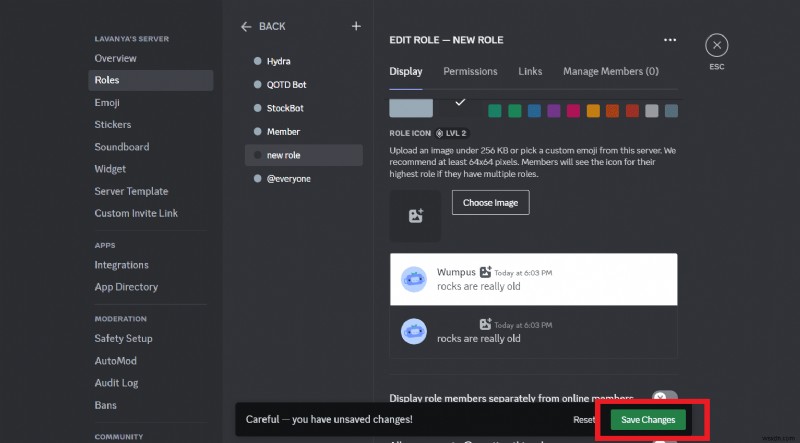Pick the purple color swatch
This screenshot has height=443, width=800.
pos(554,111)
